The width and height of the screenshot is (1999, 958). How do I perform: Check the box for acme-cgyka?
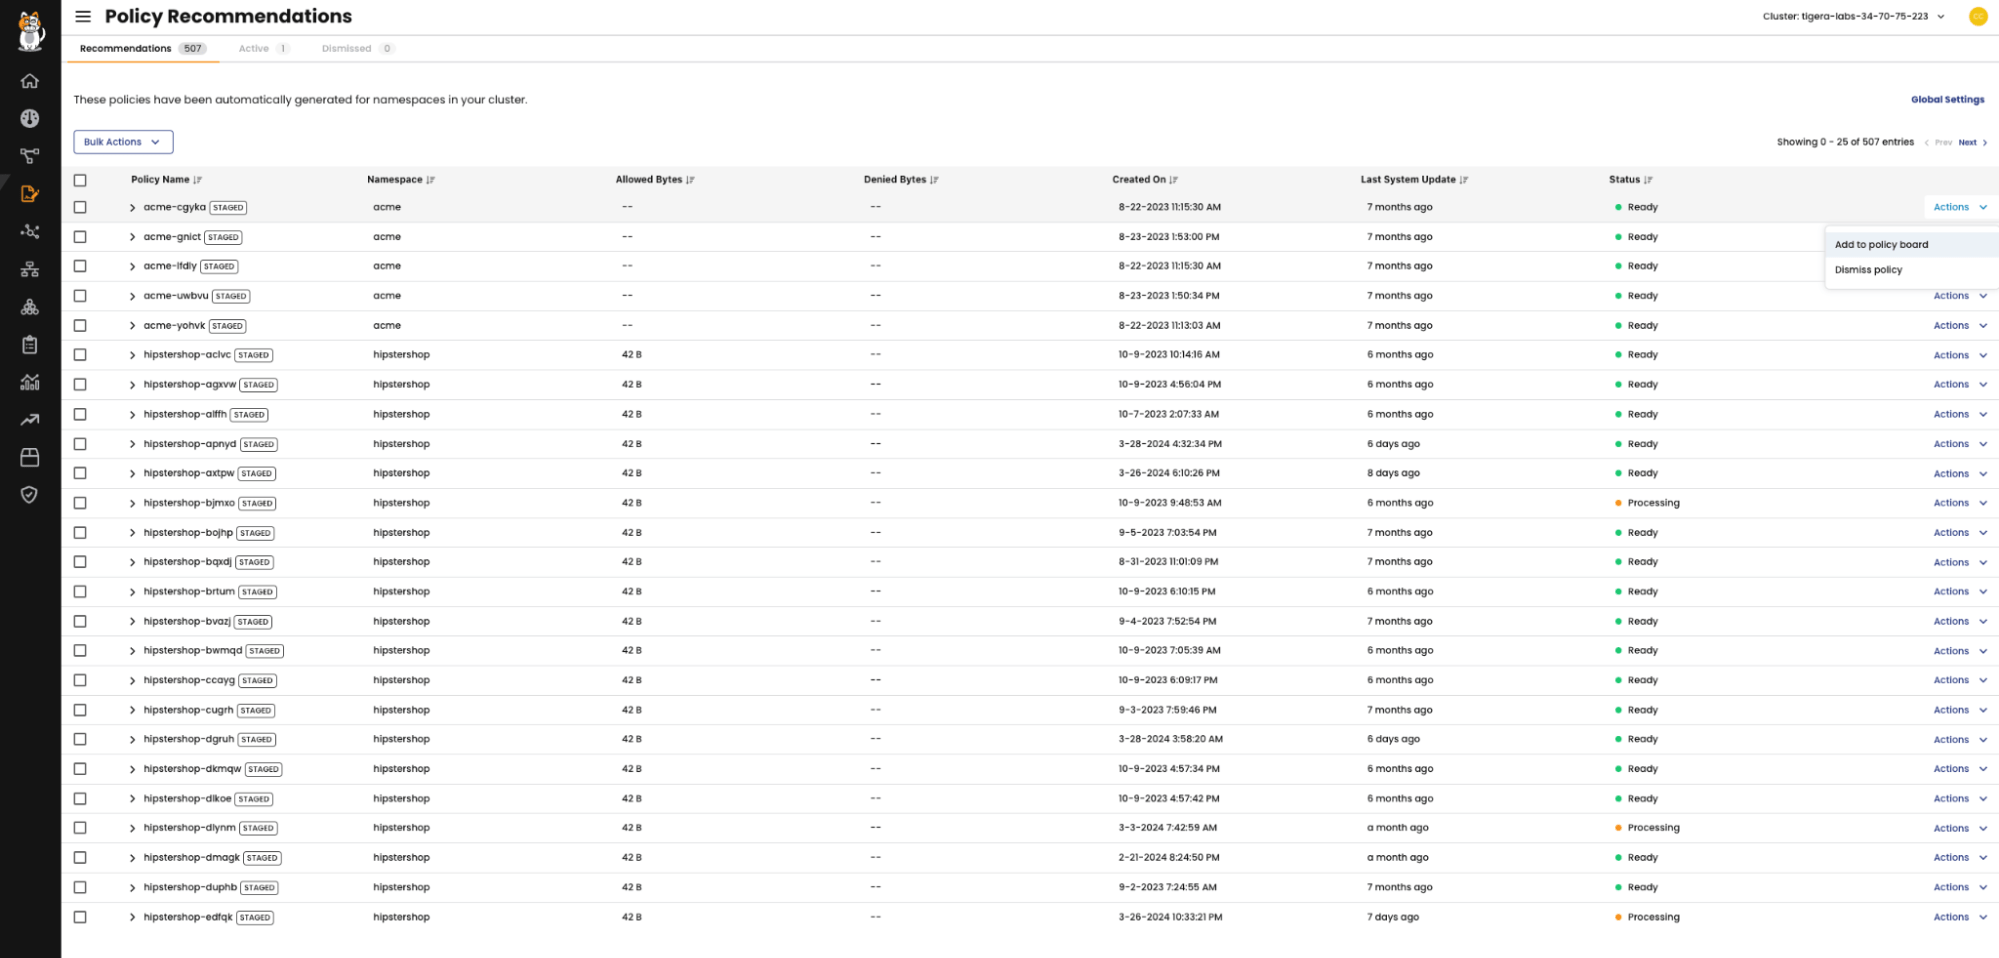click(x=80, y=207)
